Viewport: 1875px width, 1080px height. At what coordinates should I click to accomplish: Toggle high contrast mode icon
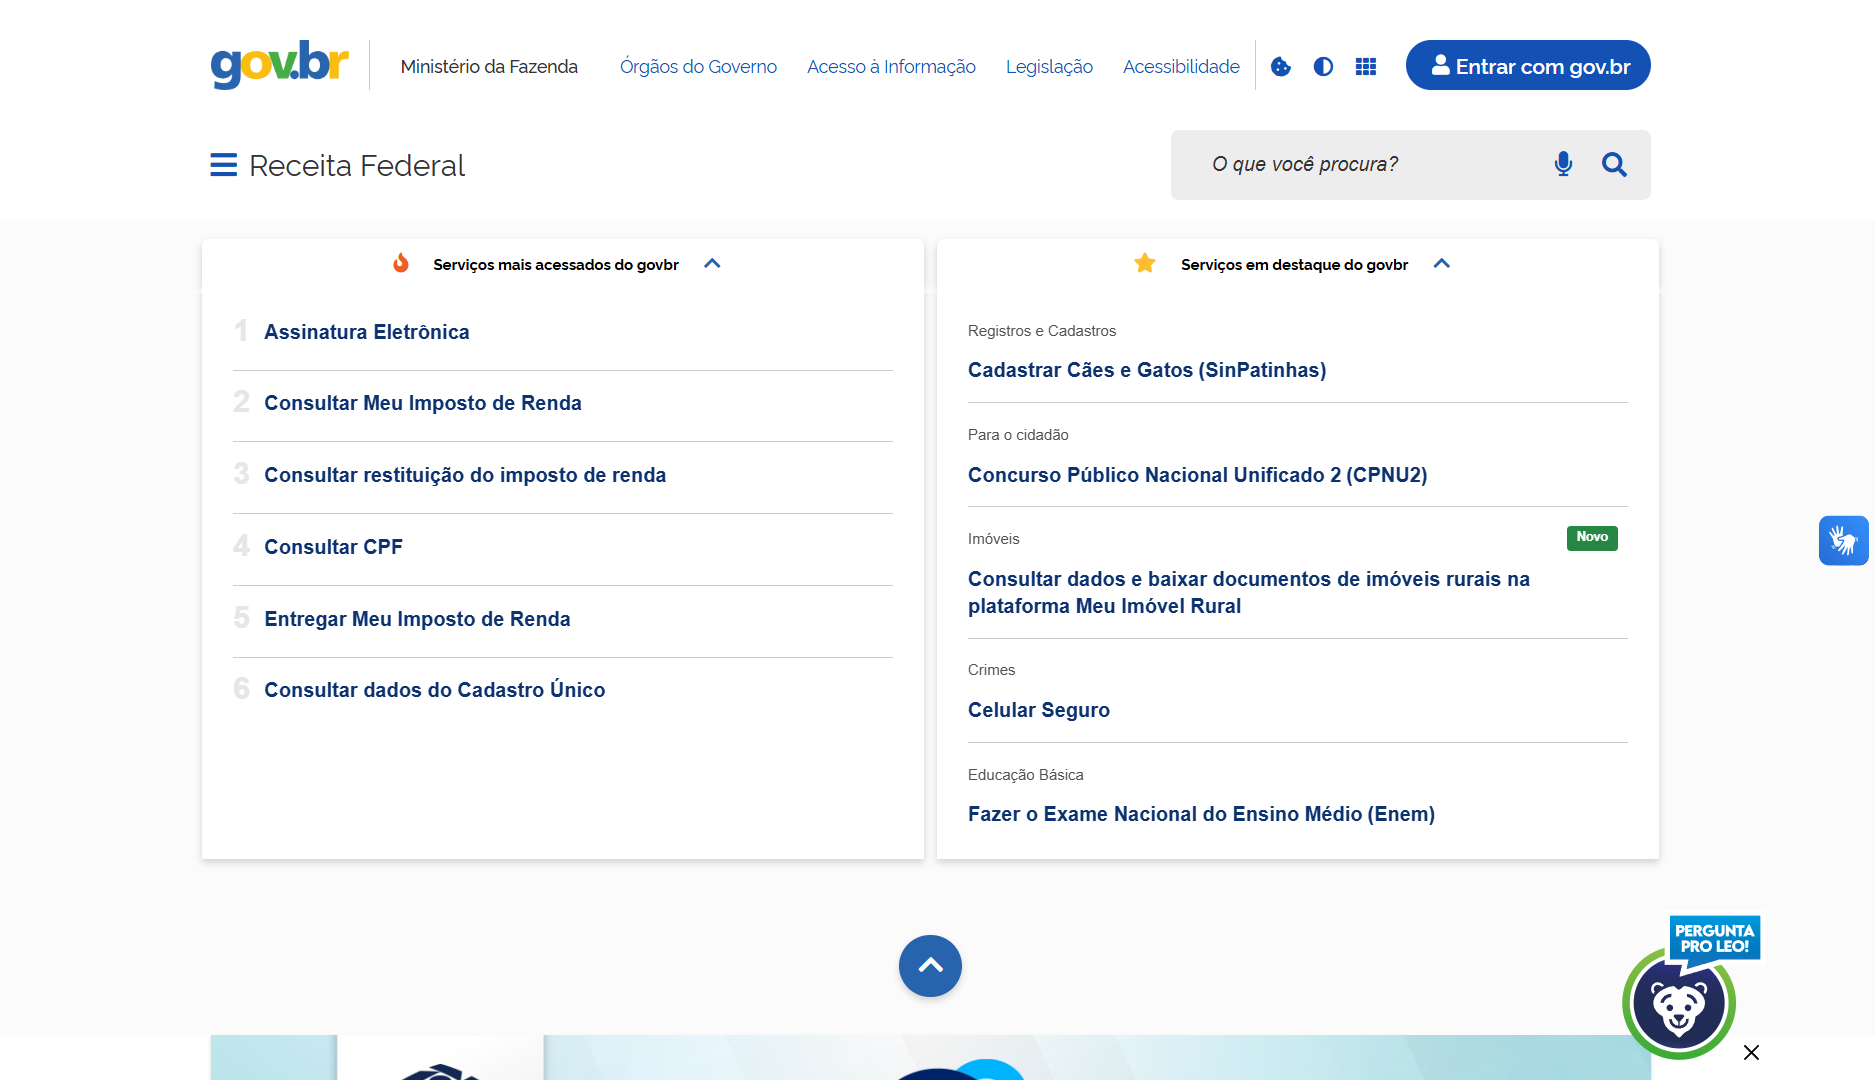pos(1323,67)
